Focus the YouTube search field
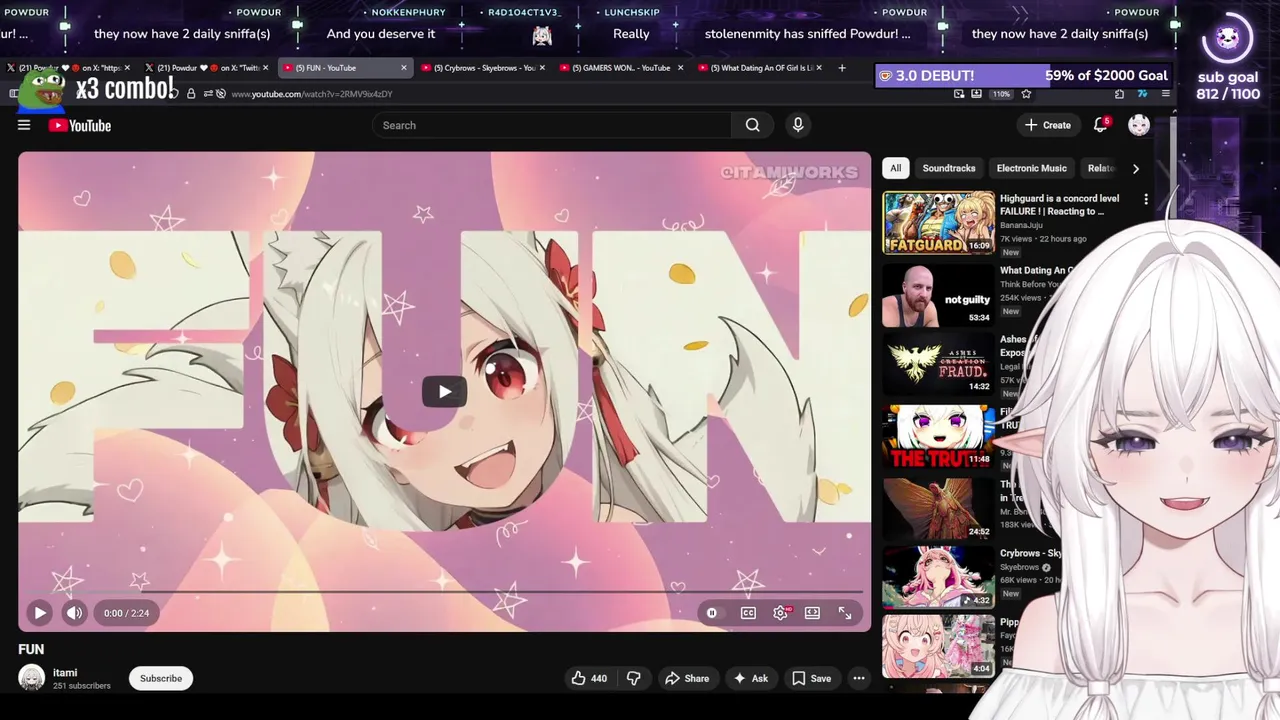The image size is (1280, 720). (552, 125)
